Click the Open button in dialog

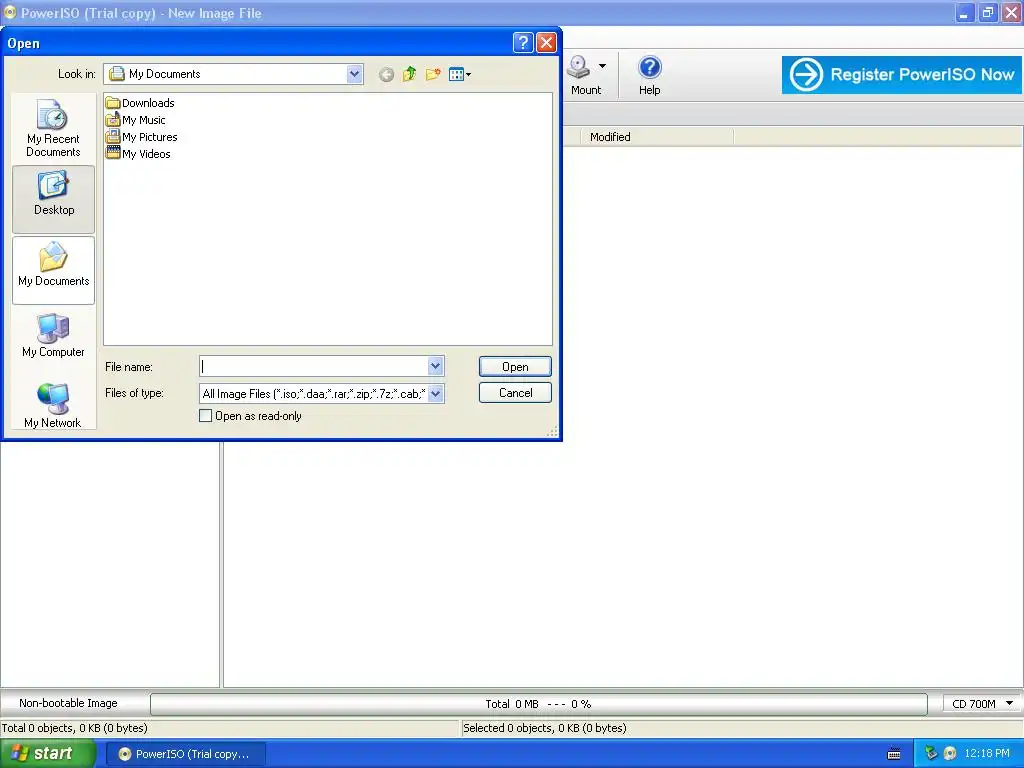[x=515, y=367]
